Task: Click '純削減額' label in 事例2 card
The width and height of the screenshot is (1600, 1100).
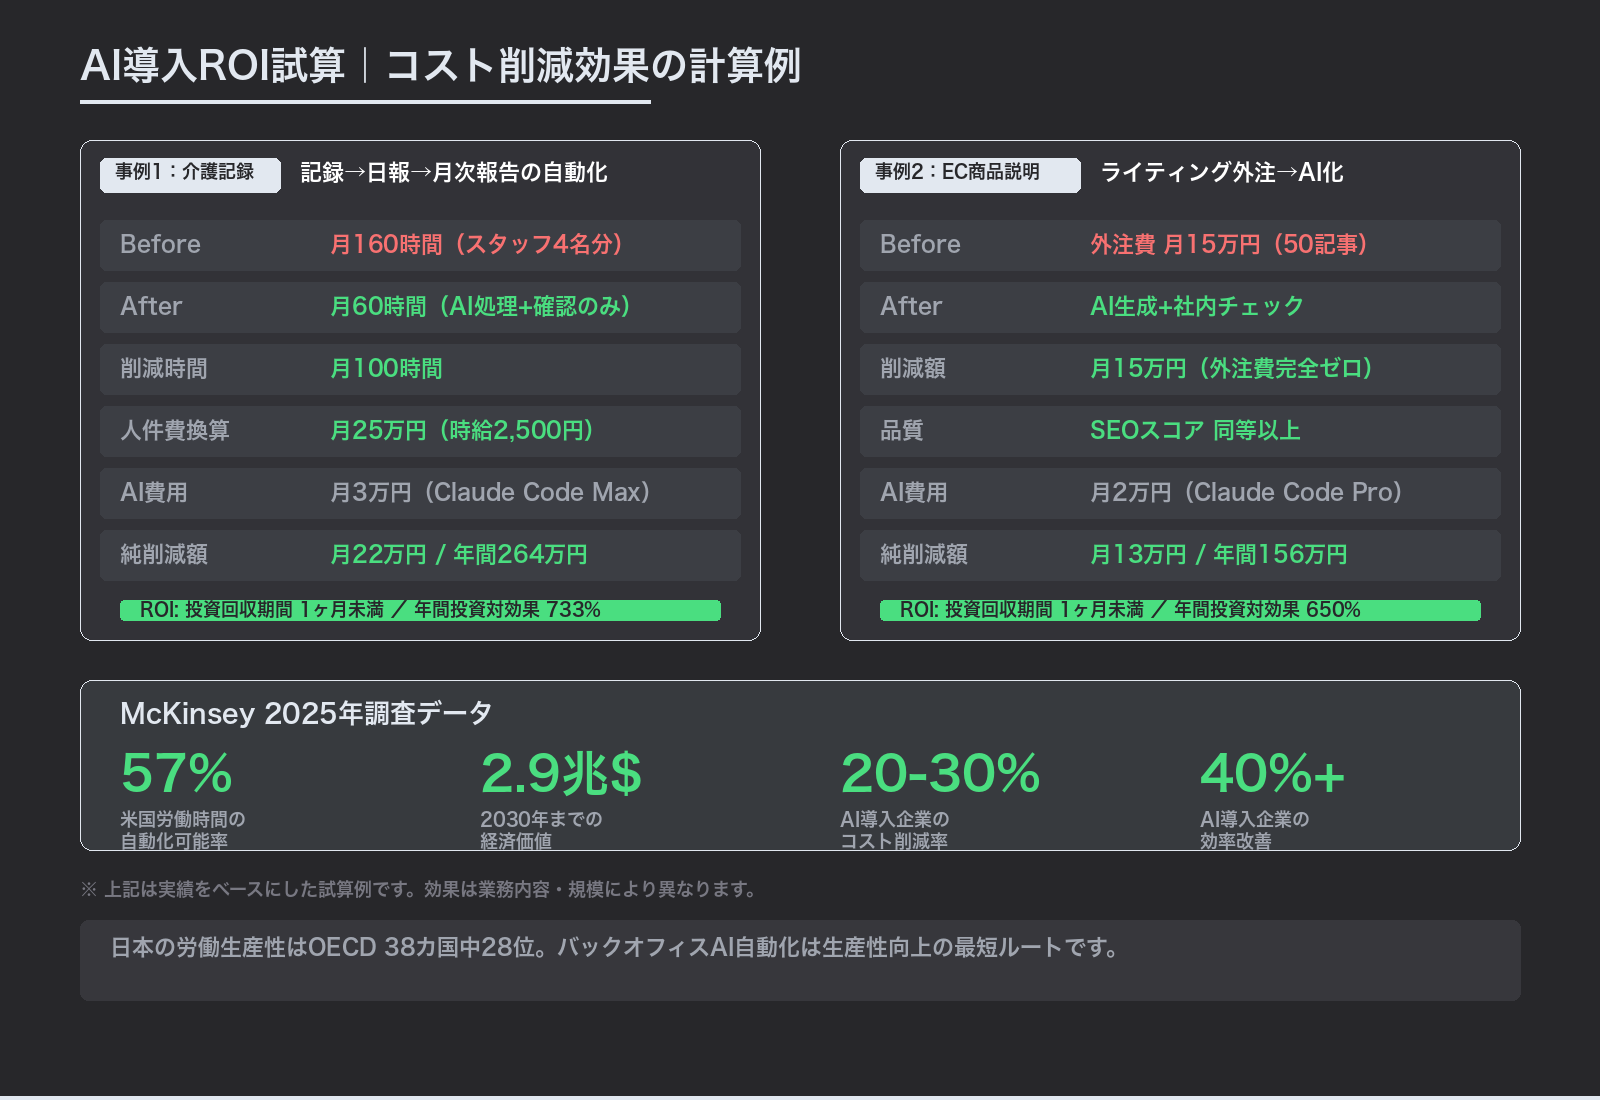Action: point(924,555)
